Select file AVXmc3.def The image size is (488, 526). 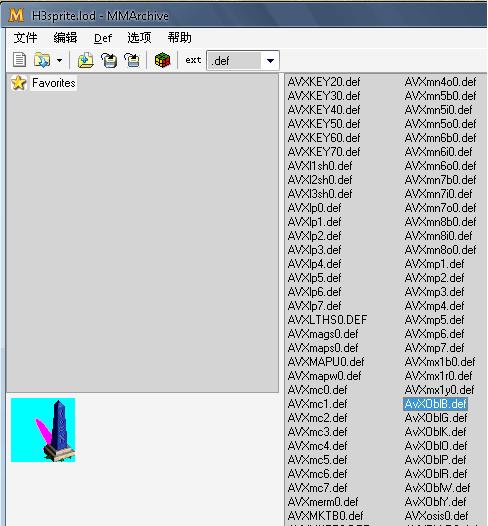(317, 432)
